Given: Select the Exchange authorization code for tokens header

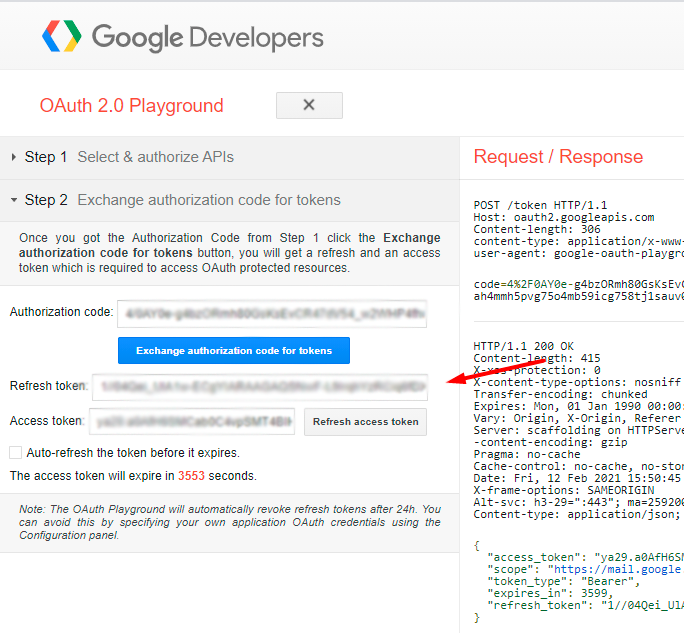Looking at the screenshot, I should pyautogui.click(x=208, y=200).
